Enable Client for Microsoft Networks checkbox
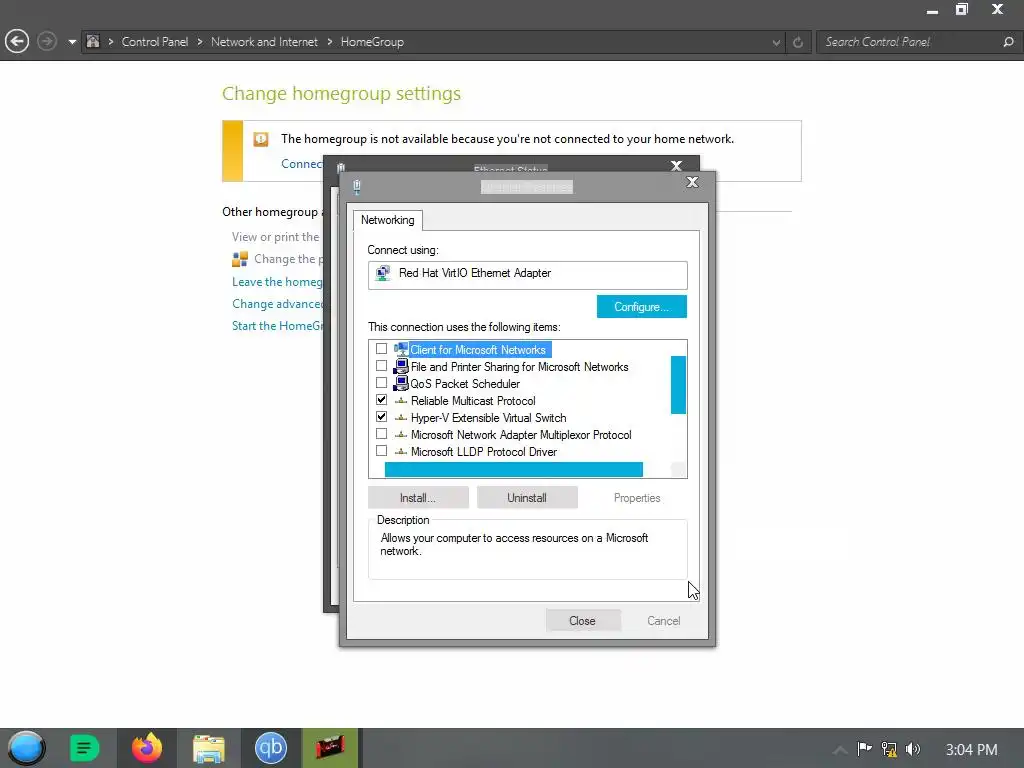1024x768 pixels. click(x=381, y=349)
